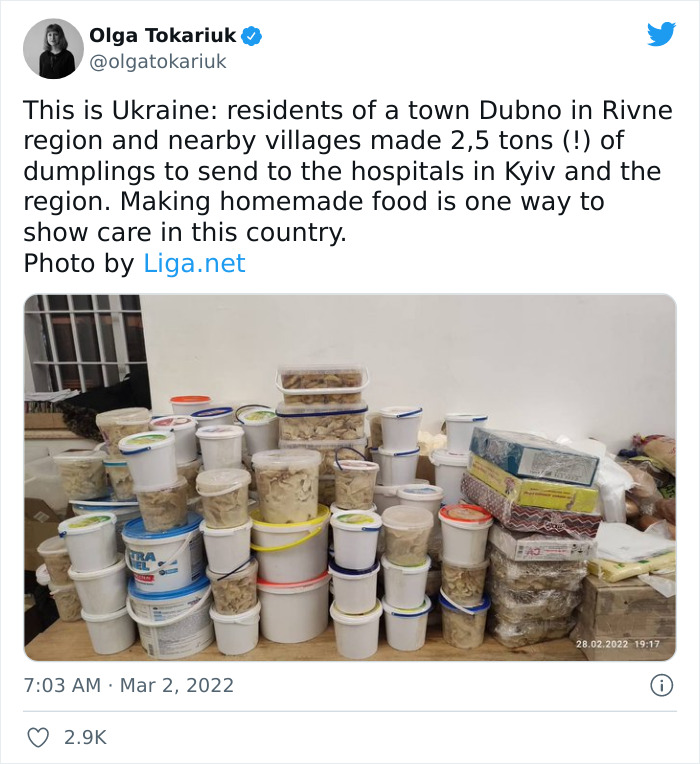Click the Olga Tokariuk display name
Screen dimensions: 700x764
pyautogui.click(x=162, y=36)
